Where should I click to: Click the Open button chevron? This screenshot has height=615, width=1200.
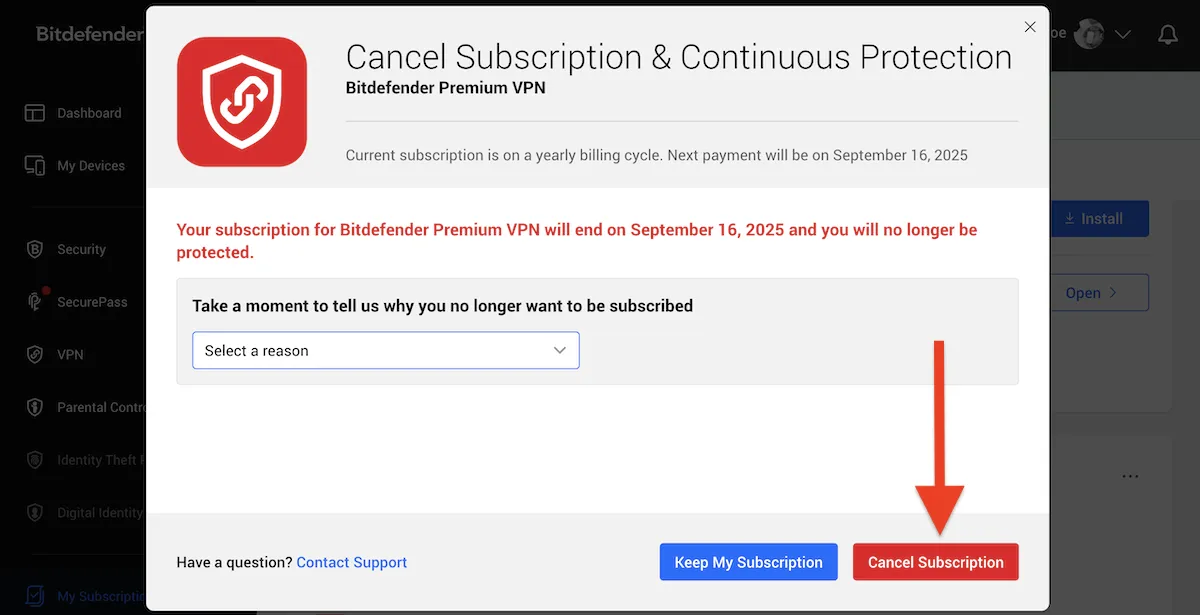point(1111,293)
